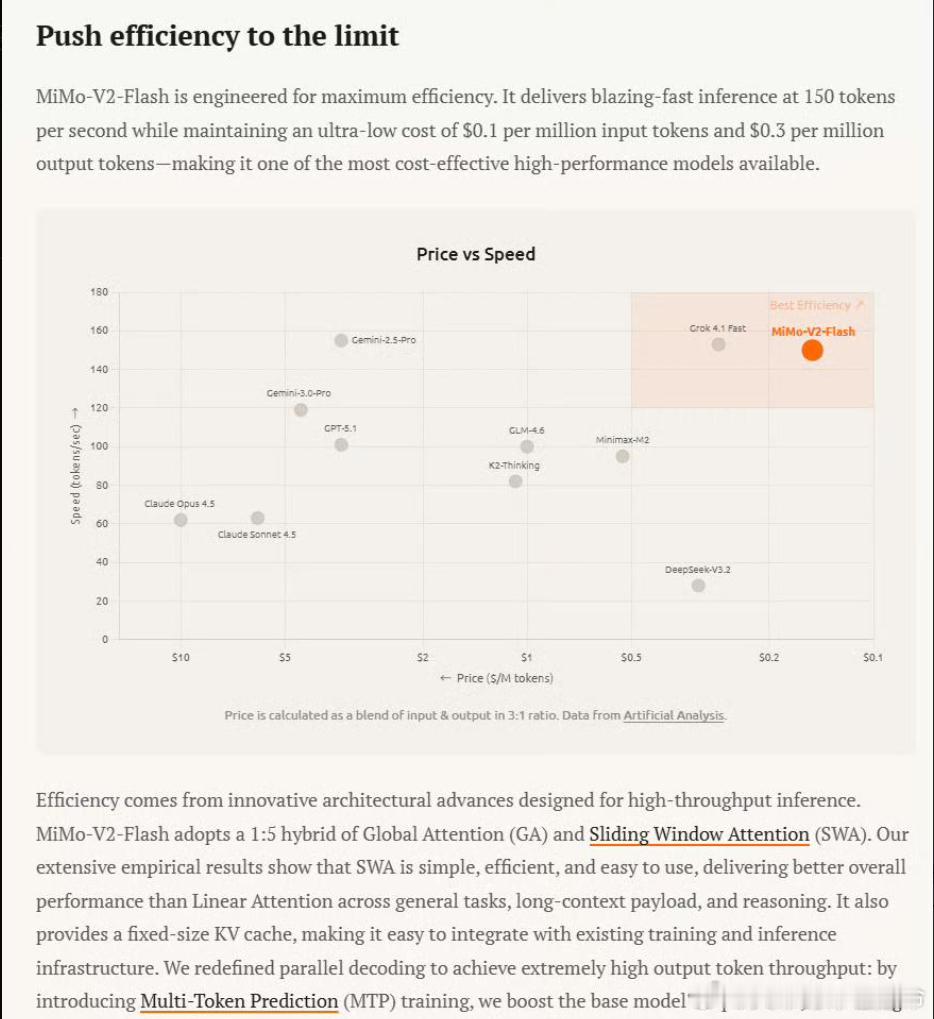Screen dimensions: 934x1019
Task: Click the Gemini-2.5-Pro chart dot
Action: click(341, 340)
